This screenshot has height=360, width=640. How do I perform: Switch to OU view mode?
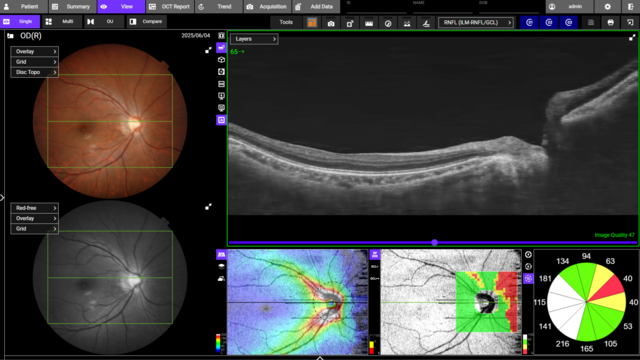pos(104,22)
